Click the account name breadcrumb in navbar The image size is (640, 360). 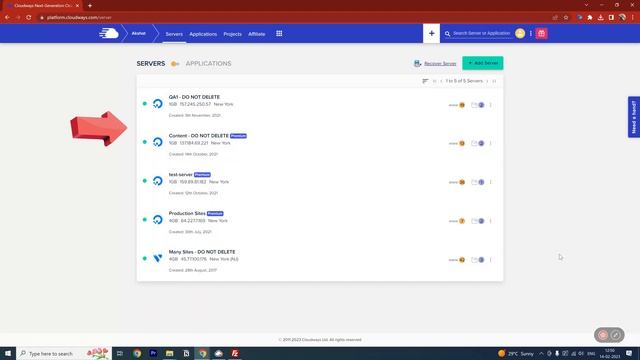point(138,33)
